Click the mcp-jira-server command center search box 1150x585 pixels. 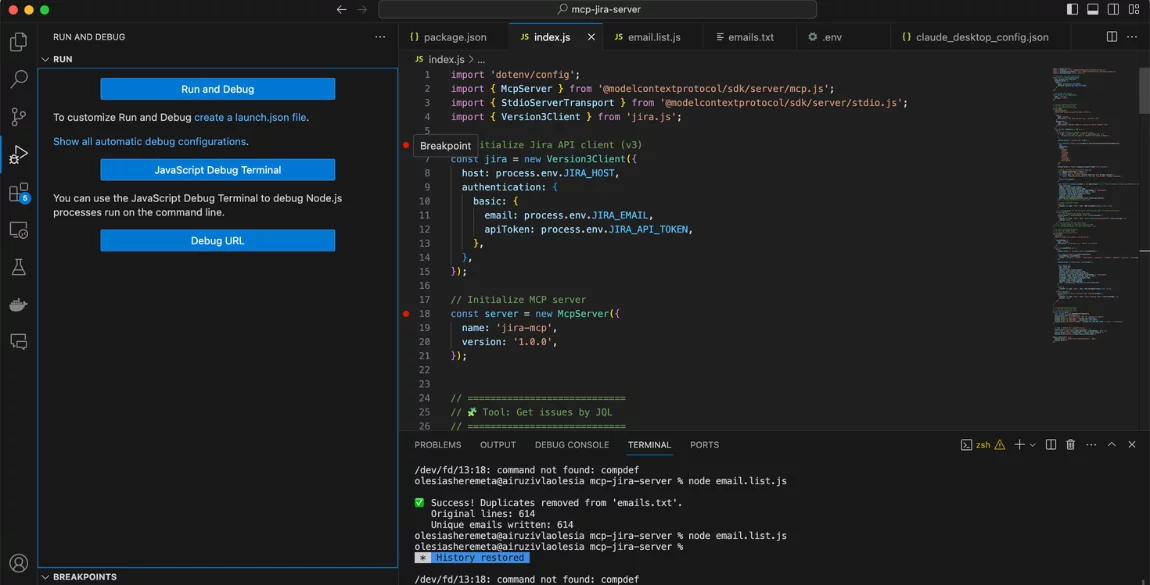(x=597, y=10)
